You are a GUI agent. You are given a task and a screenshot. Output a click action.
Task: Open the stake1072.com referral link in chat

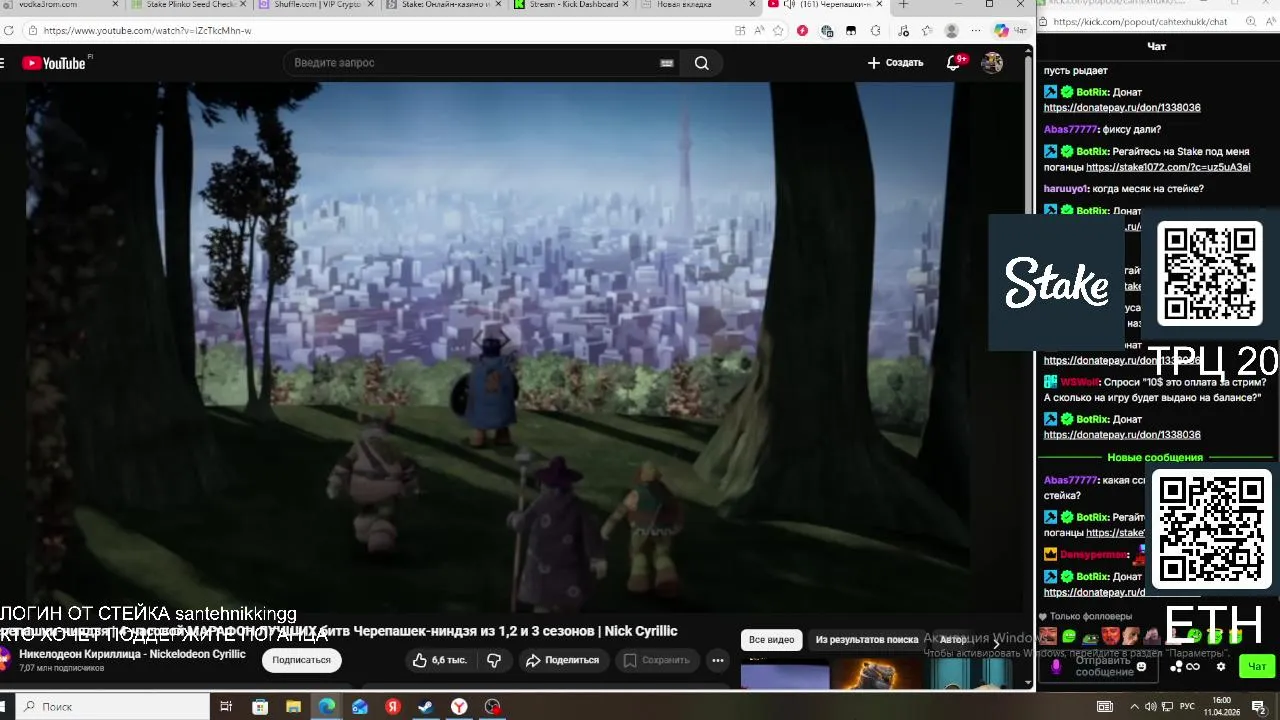coord(1168,167)
